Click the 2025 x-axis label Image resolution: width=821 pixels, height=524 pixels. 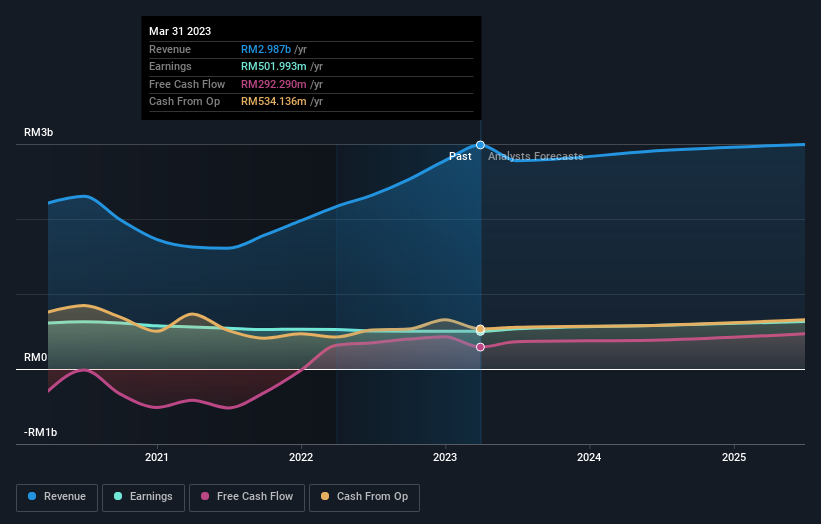click(x=734, y=457)
